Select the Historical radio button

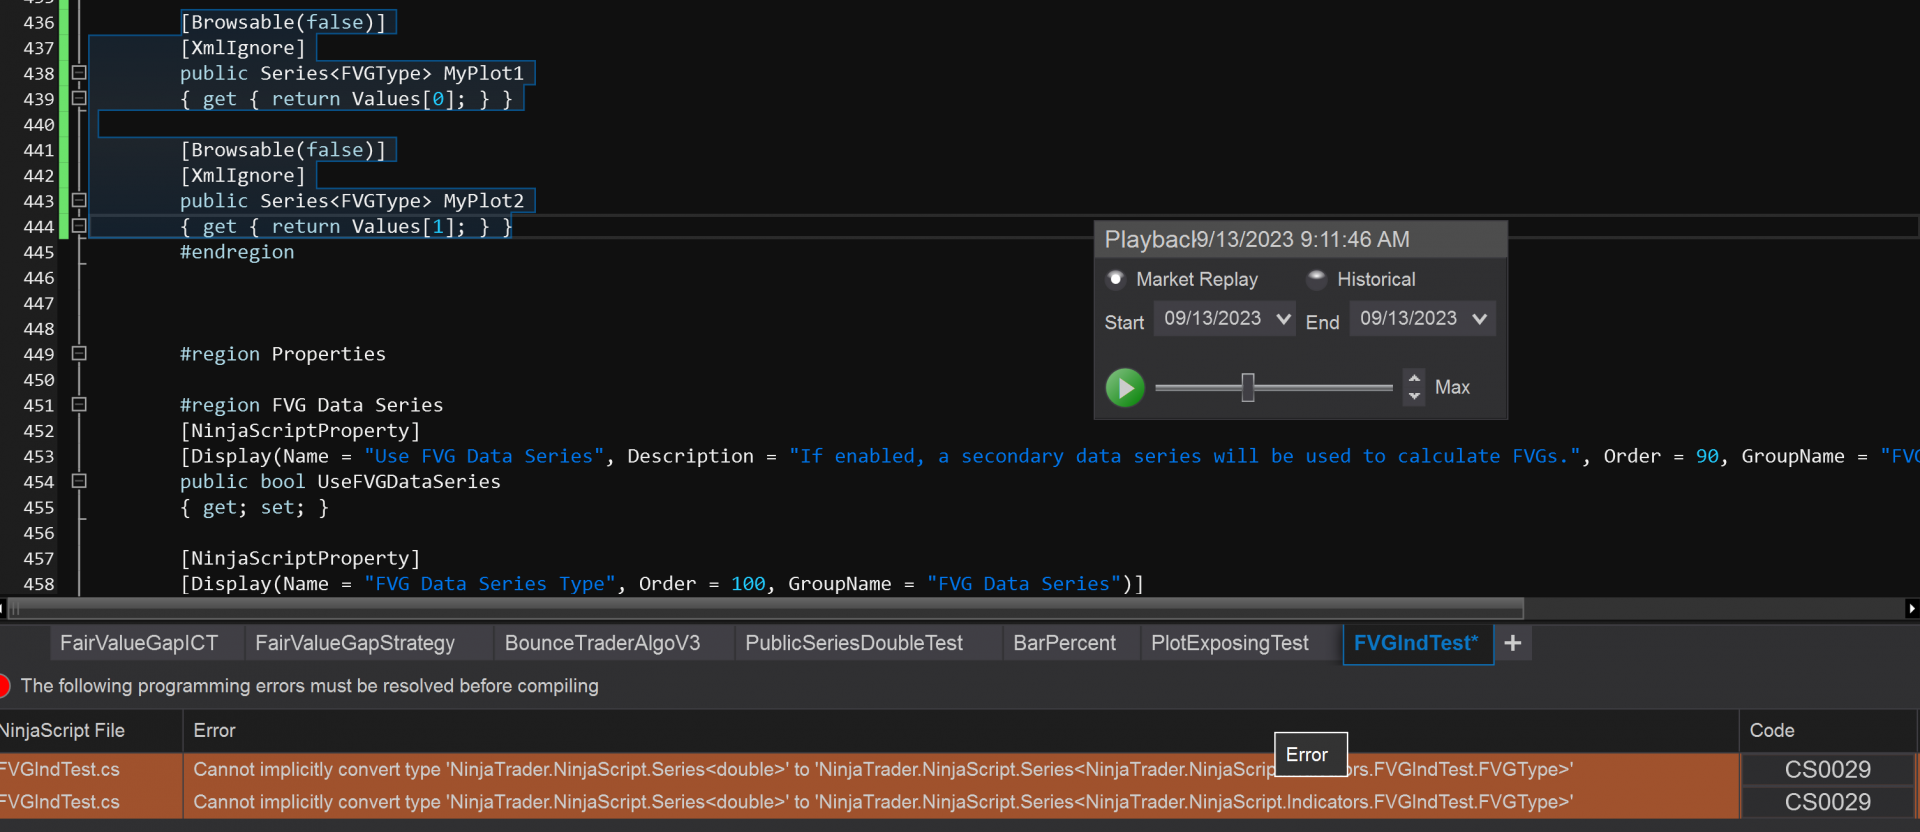[x=1317, y=279]
